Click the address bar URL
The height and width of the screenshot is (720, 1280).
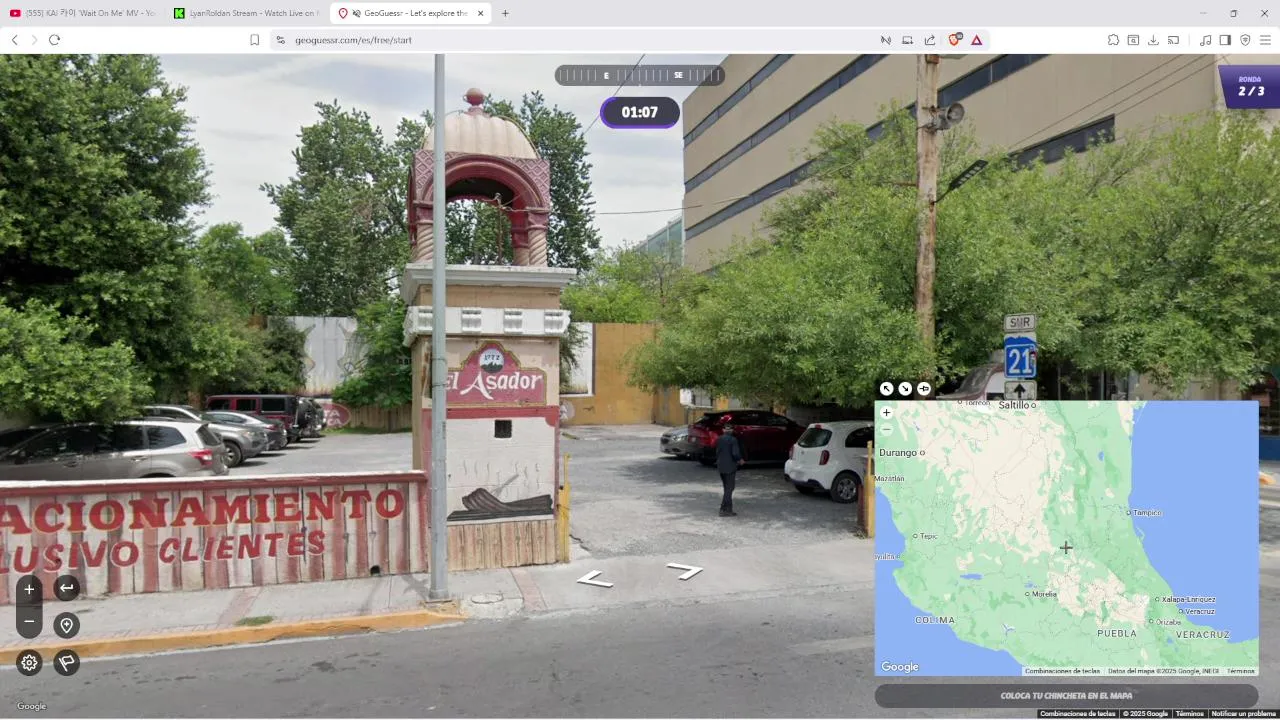[353, 40]
